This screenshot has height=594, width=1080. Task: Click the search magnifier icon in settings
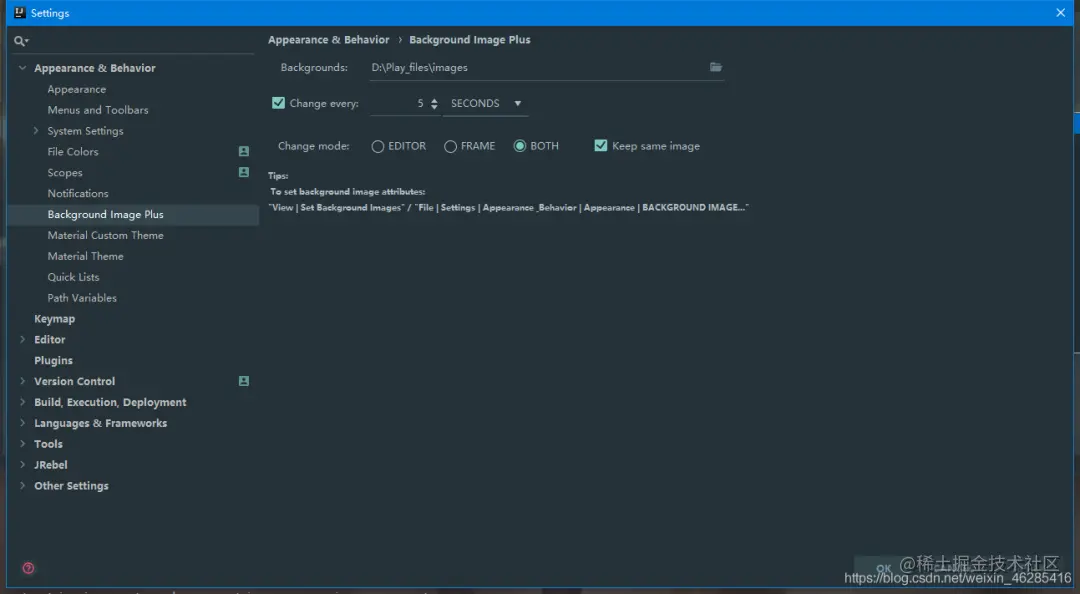coord(21,41)
